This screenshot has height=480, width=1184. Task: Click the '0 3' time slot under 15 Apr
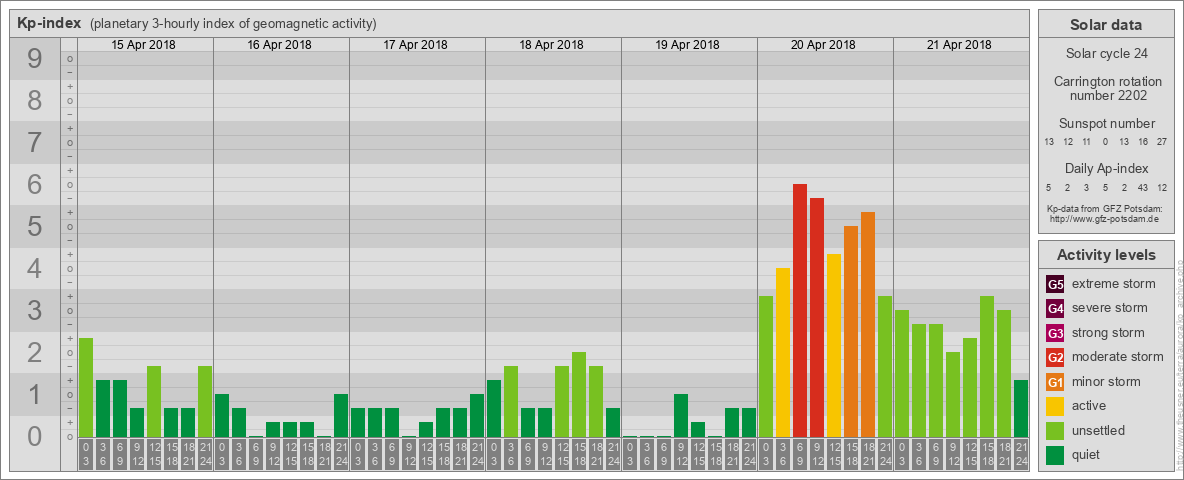(86, 455)
